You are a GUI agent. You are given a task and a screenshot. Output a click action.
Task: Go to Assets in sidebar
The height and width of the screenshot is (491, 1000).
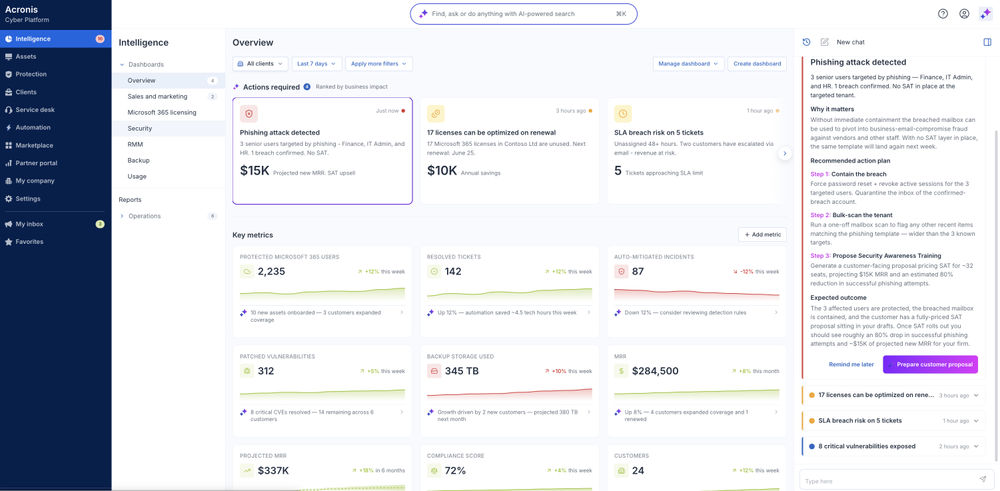(55, 56)
